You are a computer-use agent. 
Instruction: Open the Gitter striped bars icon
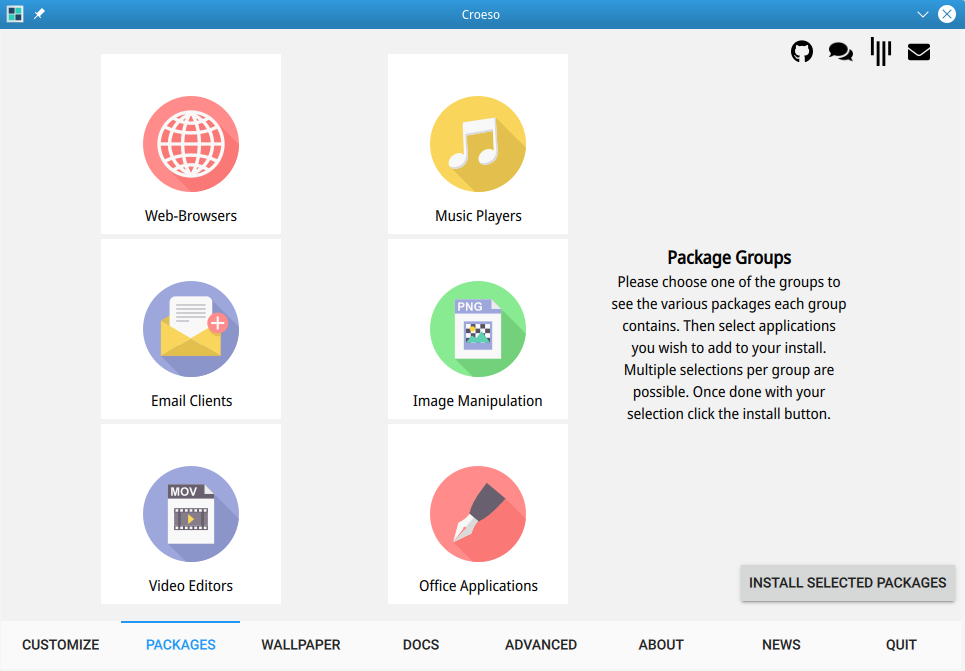click(x=880, y=52)
